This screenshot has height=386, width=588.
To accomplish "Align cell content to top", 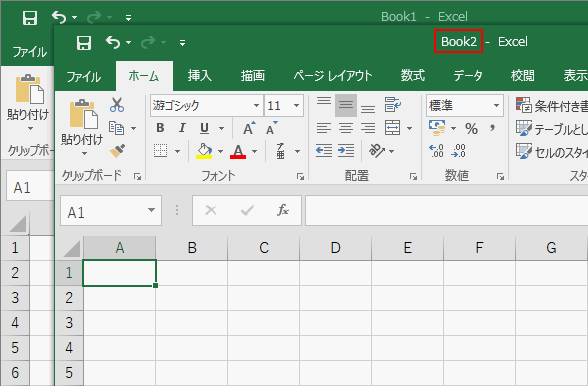I will tap(324, 101).
